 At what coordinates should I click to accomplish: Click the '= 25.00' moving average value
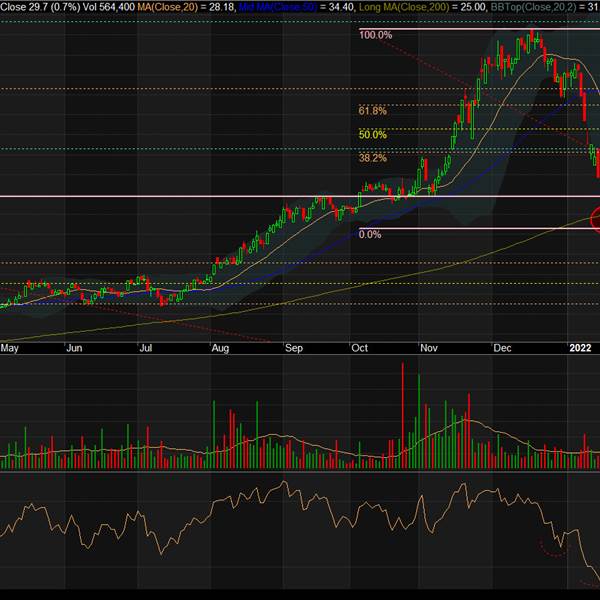(468, 7)
